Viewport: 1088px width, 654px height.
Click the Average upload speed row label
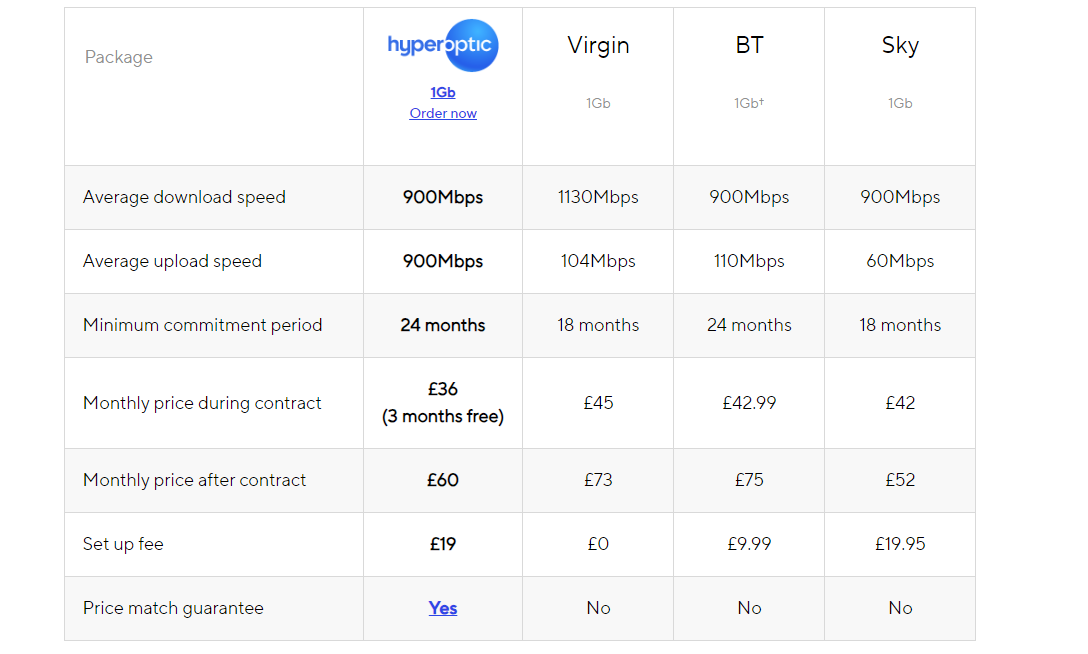(x=172, y=261)
